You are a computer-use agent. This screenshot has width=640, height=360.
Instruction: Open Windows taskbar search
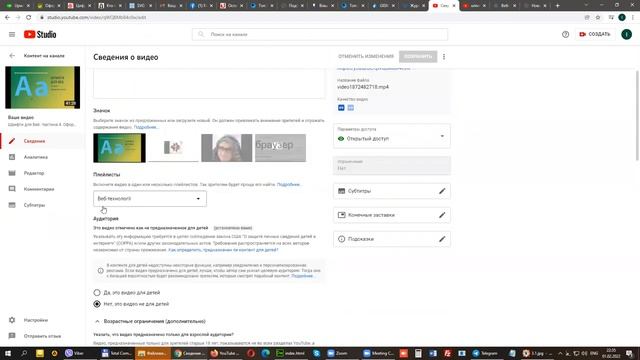[24, 353]
